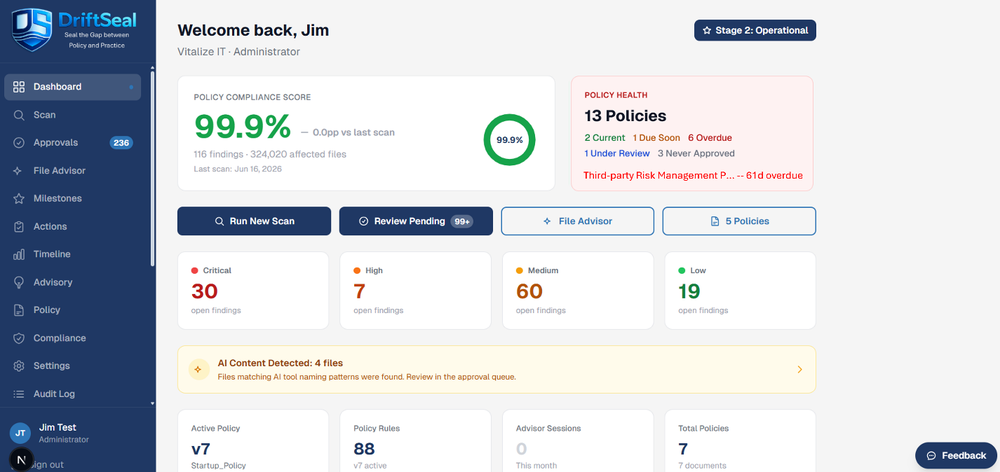
Task: Click the 3 Never Approved status
Action: pyautogui.click(x=696, y=154)
